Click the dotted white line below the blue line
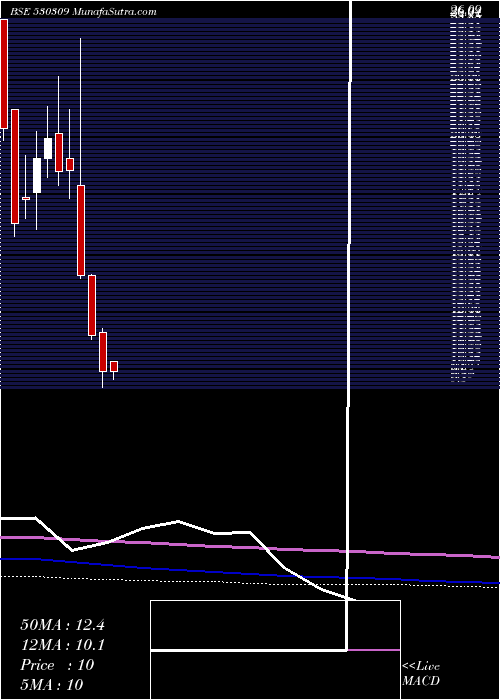The width and height of the screenshot is (500, 700). click(250, 583)
